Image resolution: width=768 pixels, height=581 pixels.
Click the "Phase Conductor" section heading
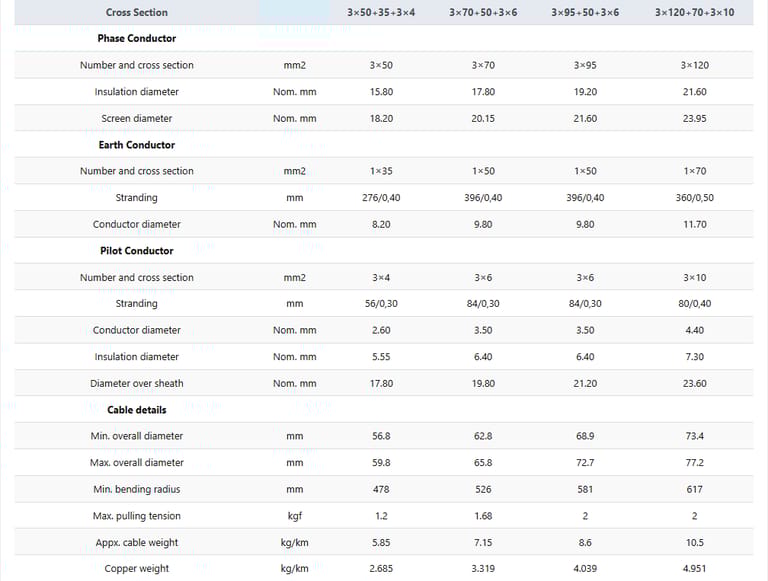click(x=137, y=38)
